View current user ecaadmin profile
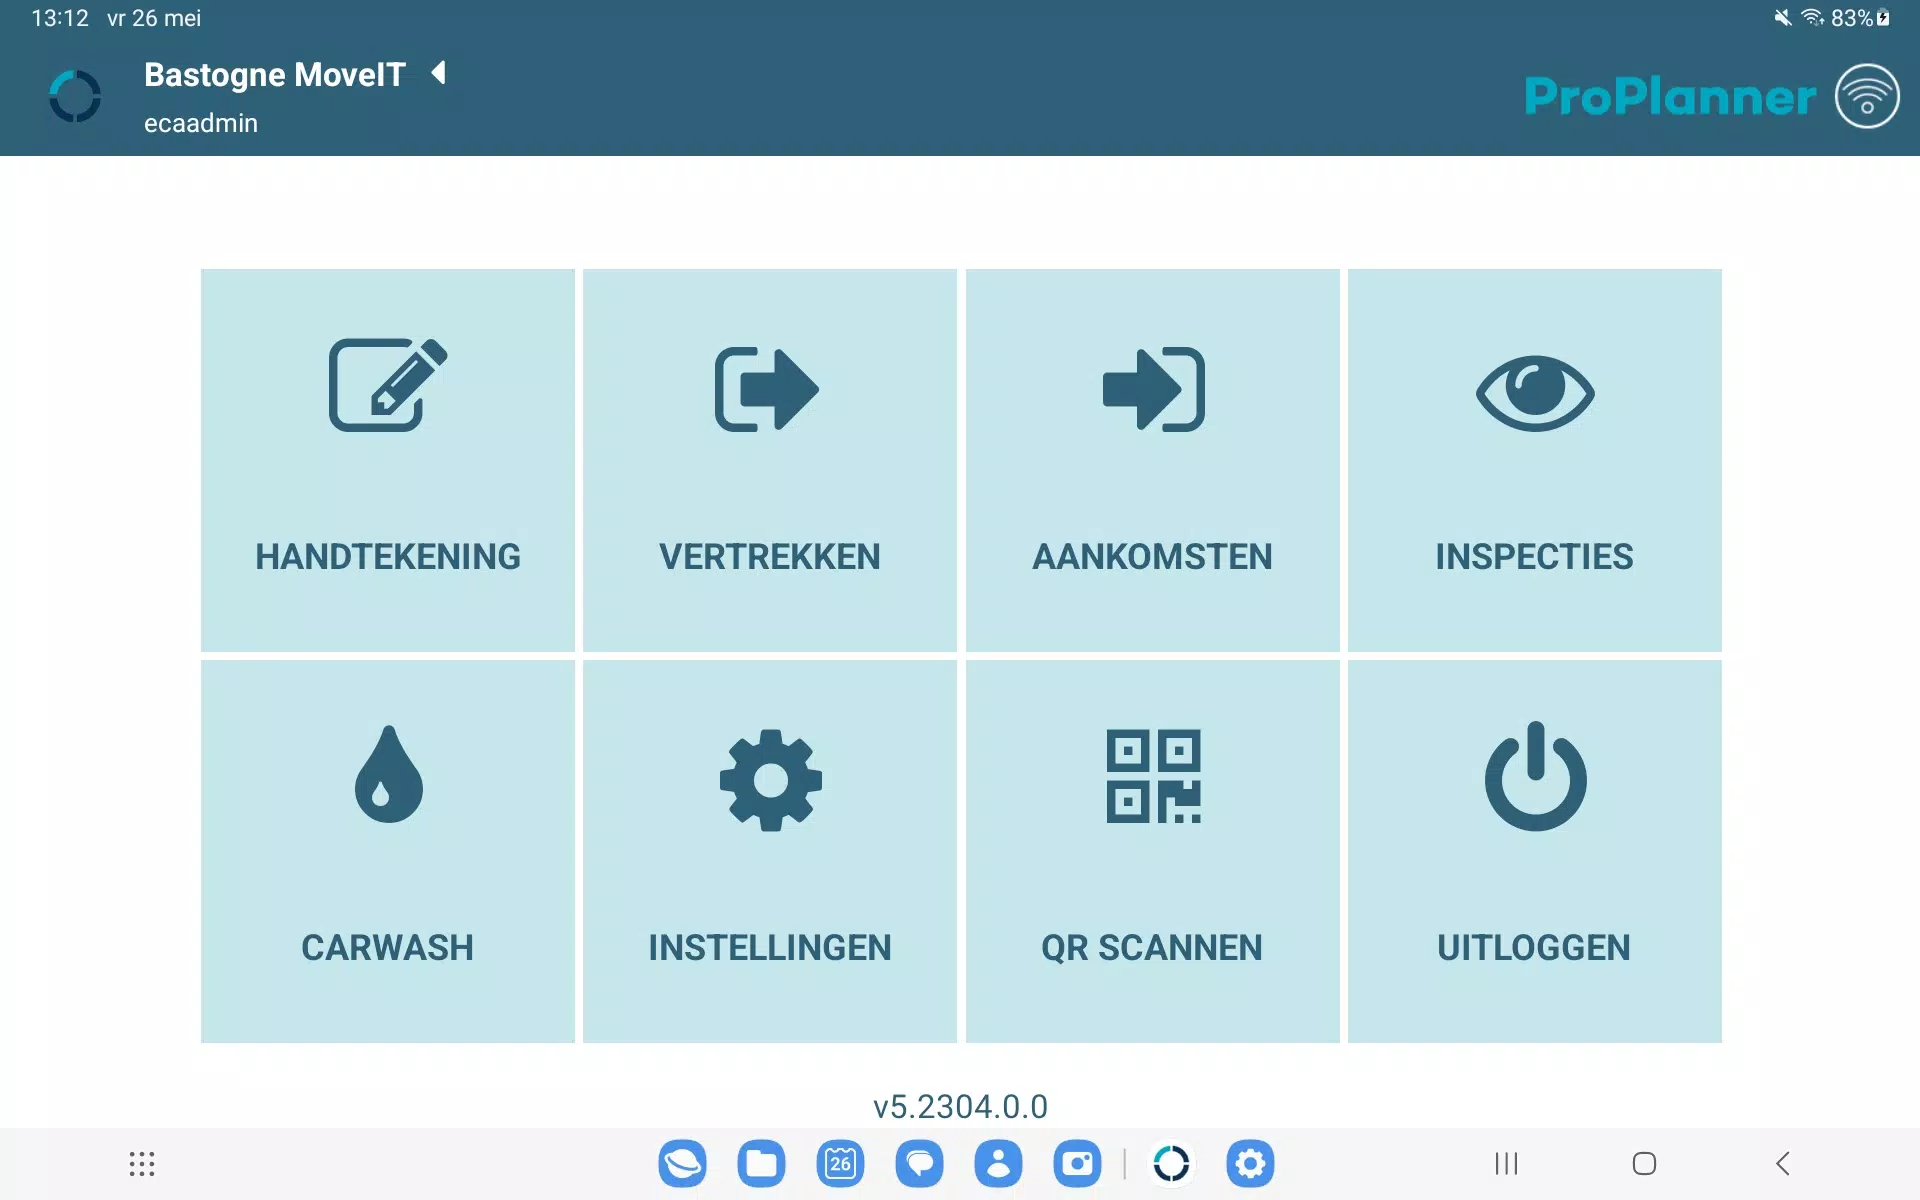The image size is (1920, 1200). (200, 123)
